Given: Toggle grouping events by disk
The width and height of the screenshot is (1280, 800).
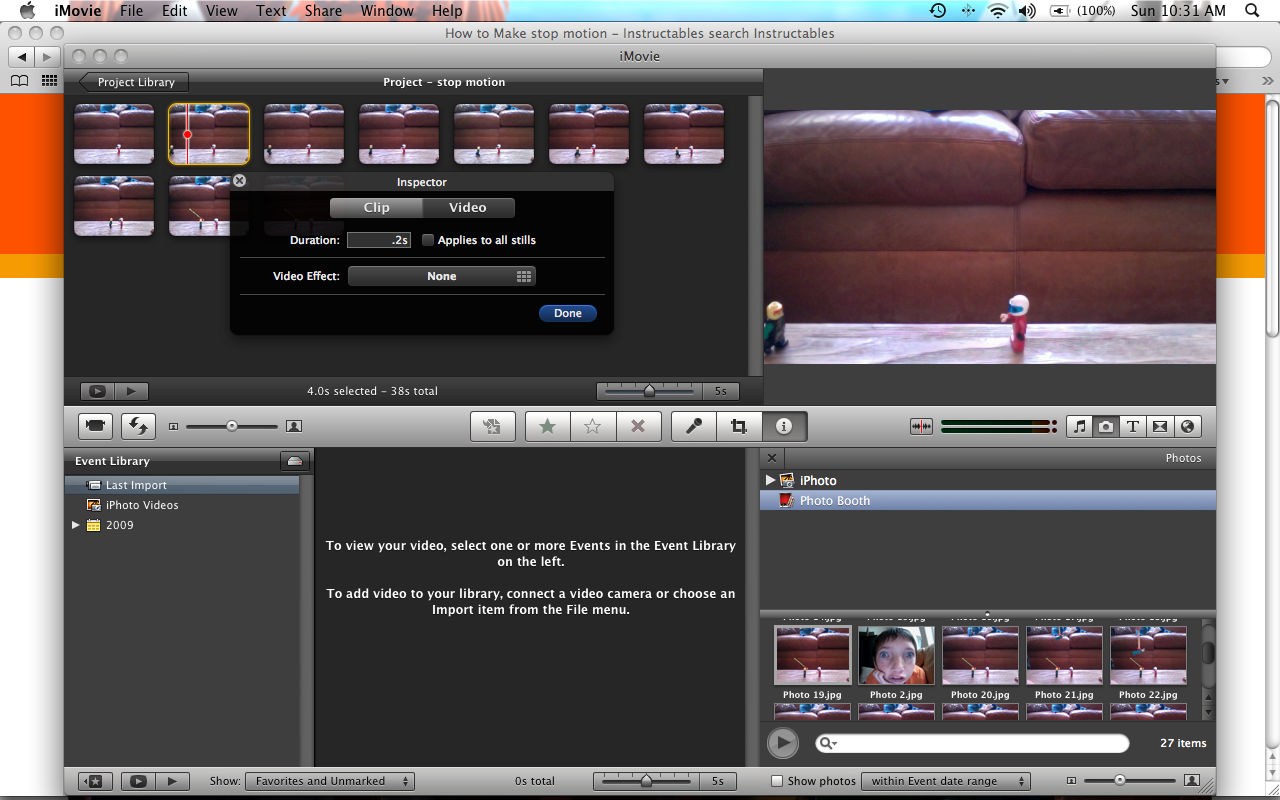Looking at the screenshot, I should 294,461.
